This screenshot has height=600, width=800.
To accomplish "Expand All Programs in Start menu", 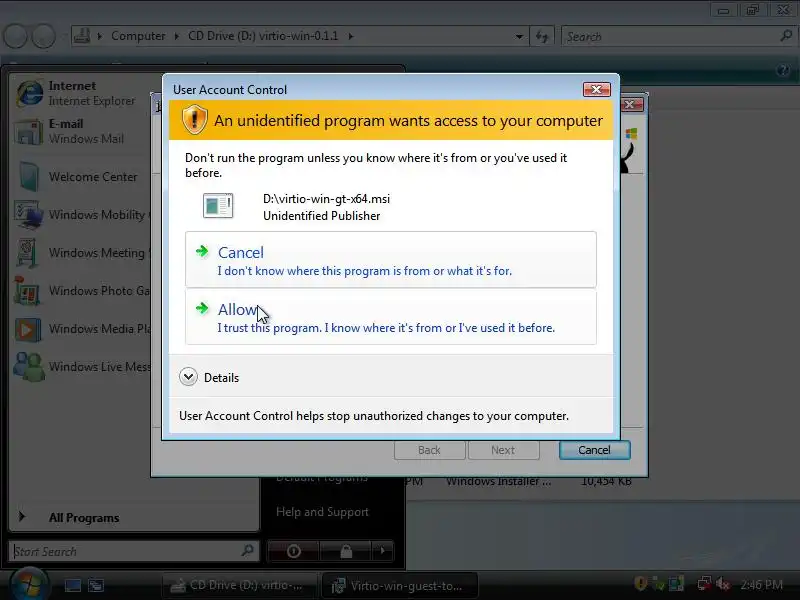I will (84, 517).
